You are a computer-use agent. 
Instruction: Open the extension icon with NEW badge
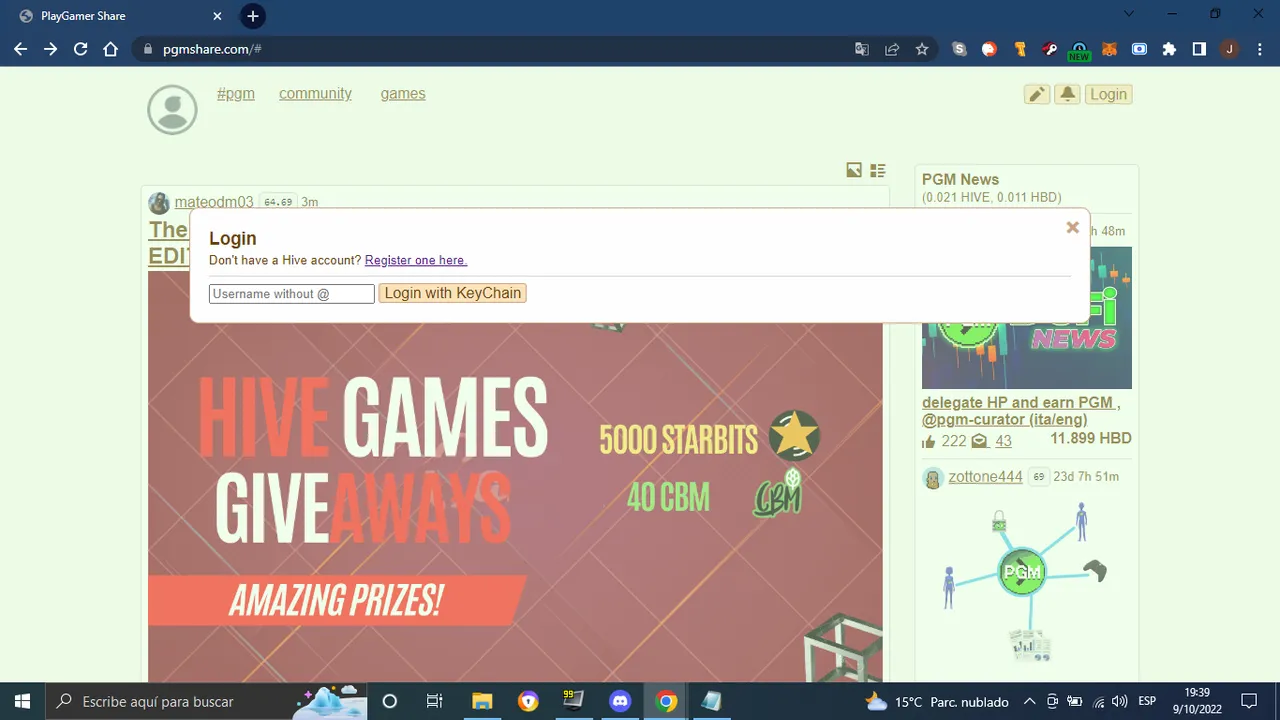coord(1079,50)
